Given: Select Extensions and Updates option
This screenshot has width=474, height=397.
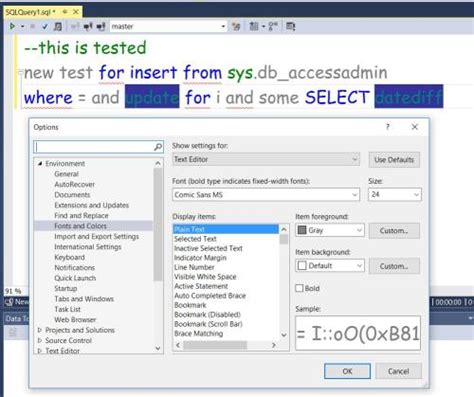Looking at the screenshot, I should pos(91,205).
